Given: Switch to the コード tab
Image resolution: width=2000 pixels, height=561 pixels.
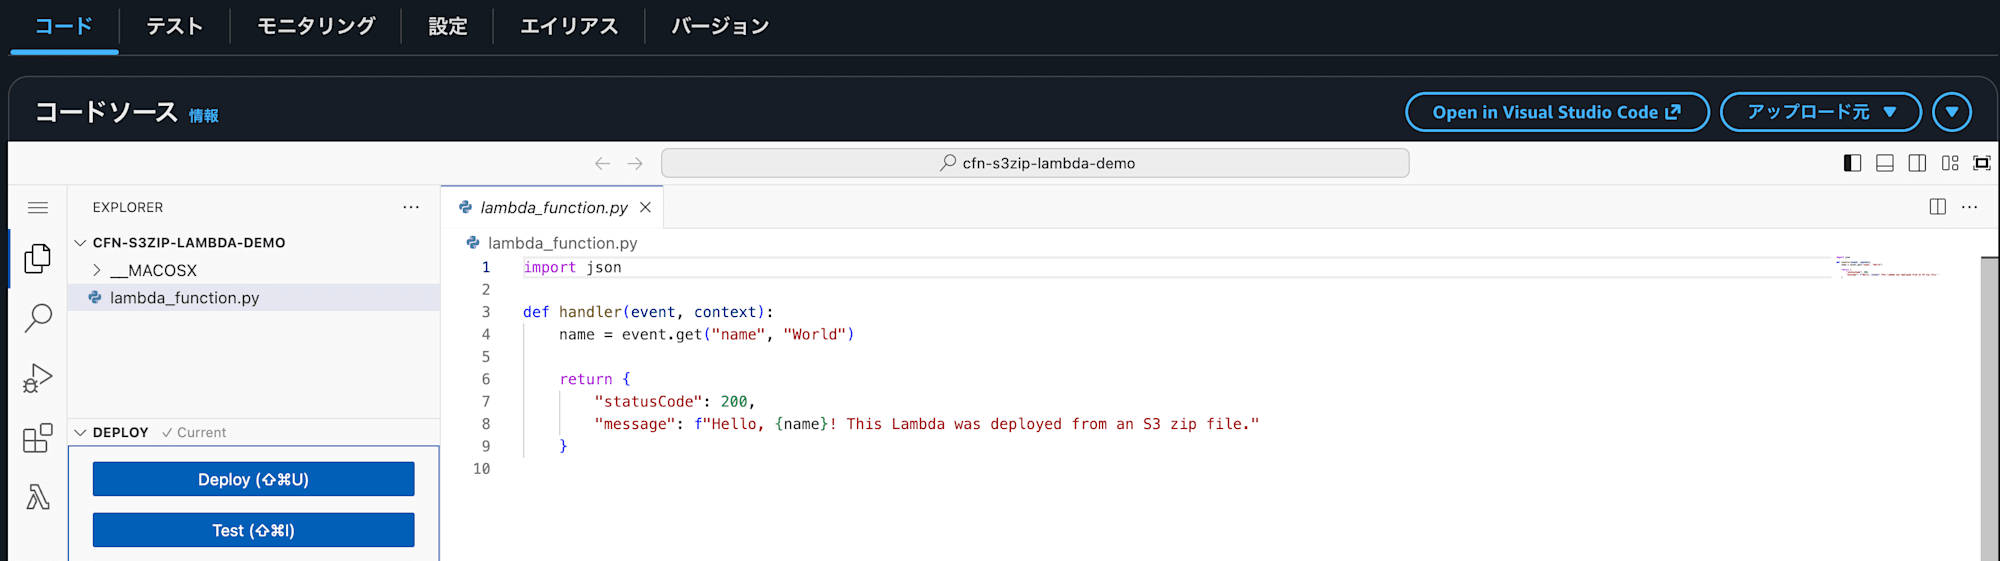Looking at the screenshot, I should [x=64, y=27].
